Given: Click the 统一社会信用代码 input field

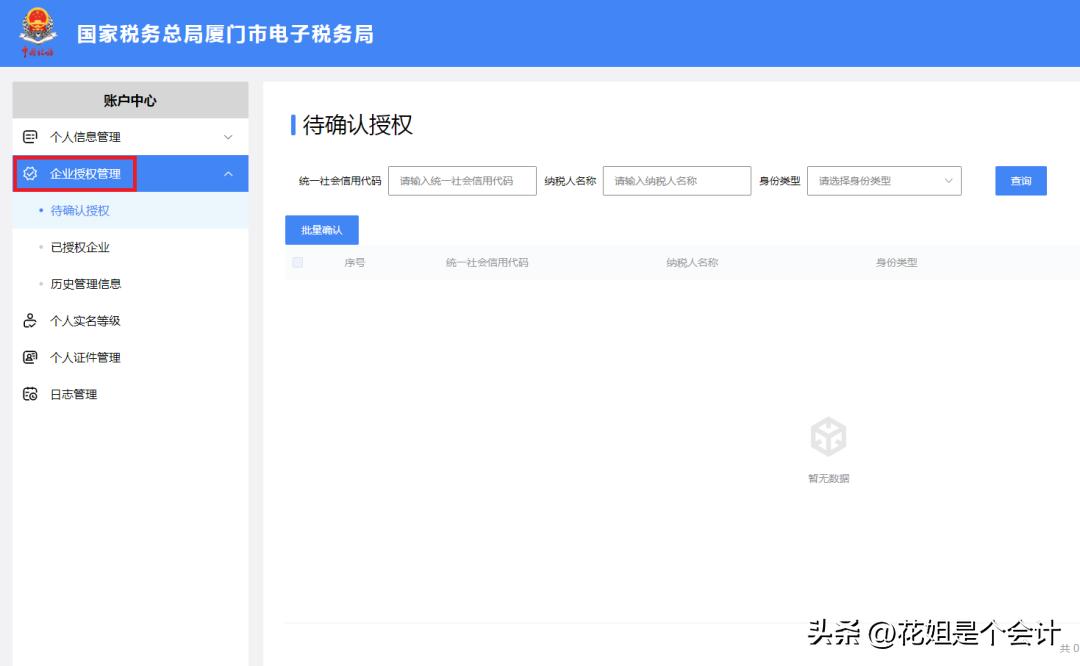Looking at the screenshot, I should click(462, 180).
